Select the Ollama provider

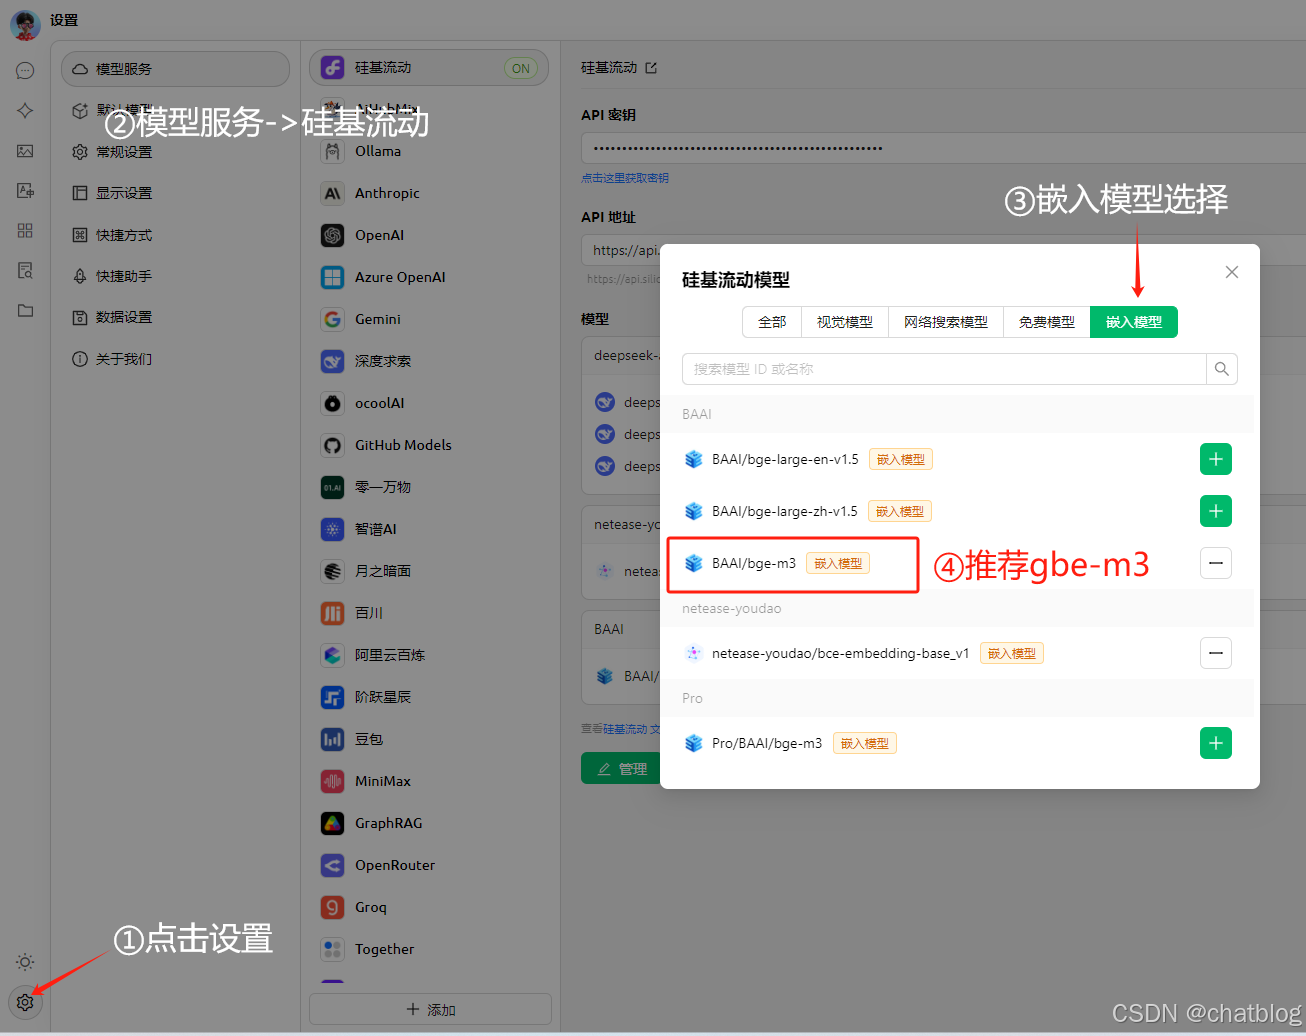[x=429, y=151]
